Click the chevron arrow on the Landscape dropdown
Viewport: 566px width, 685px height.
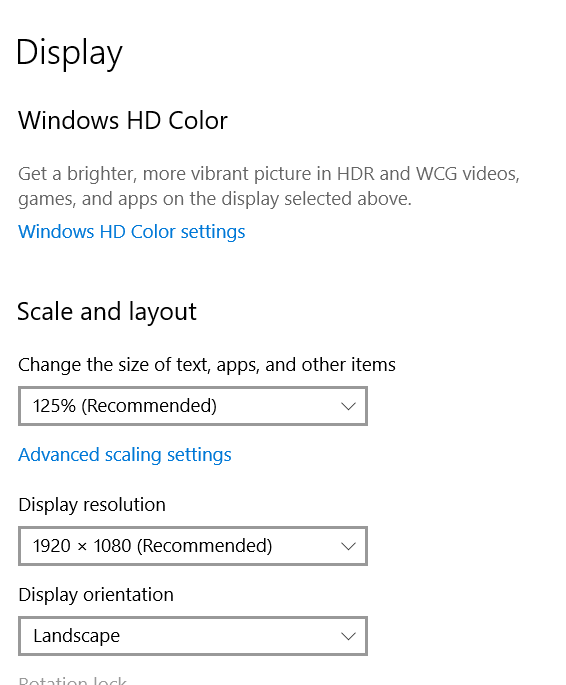348,636
